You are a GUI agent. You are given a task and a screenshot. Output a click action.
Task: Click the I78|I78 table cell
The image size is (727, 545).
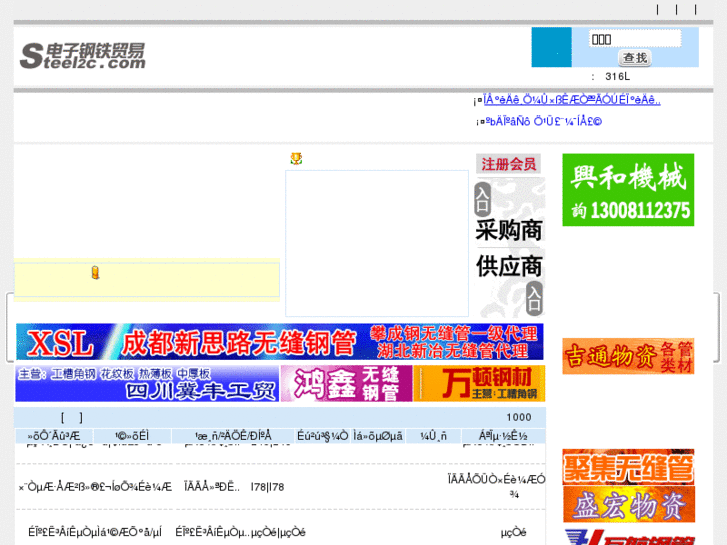[x=267, y=487]
